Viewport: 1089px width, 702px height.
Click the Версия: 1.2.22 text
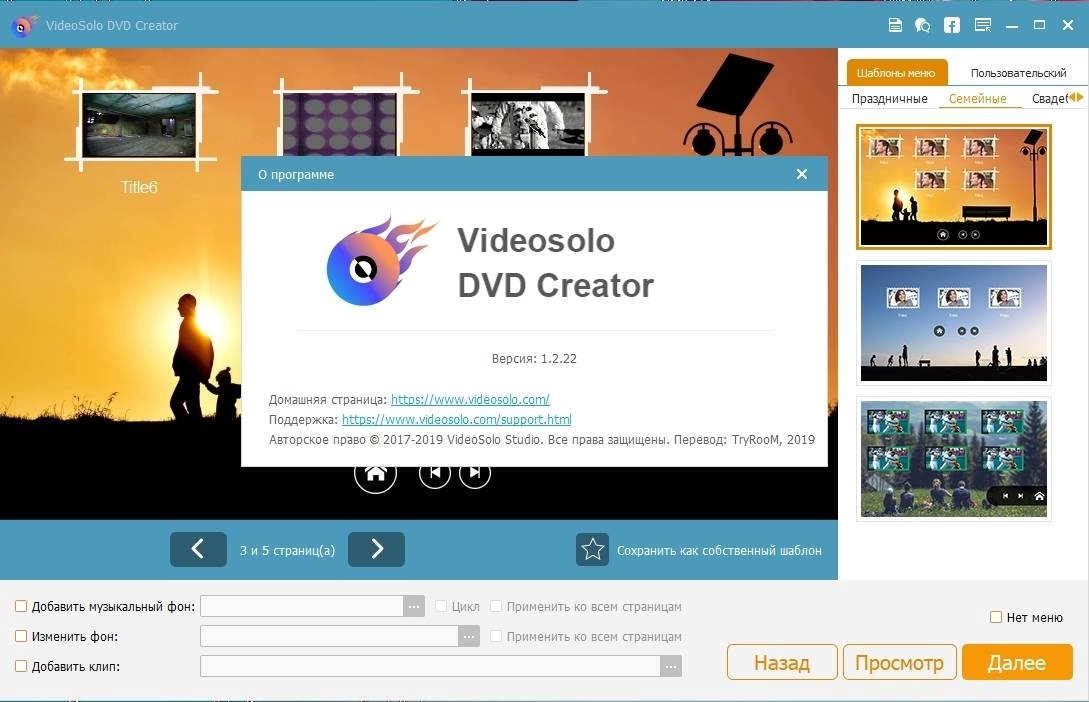pos(534,358)
